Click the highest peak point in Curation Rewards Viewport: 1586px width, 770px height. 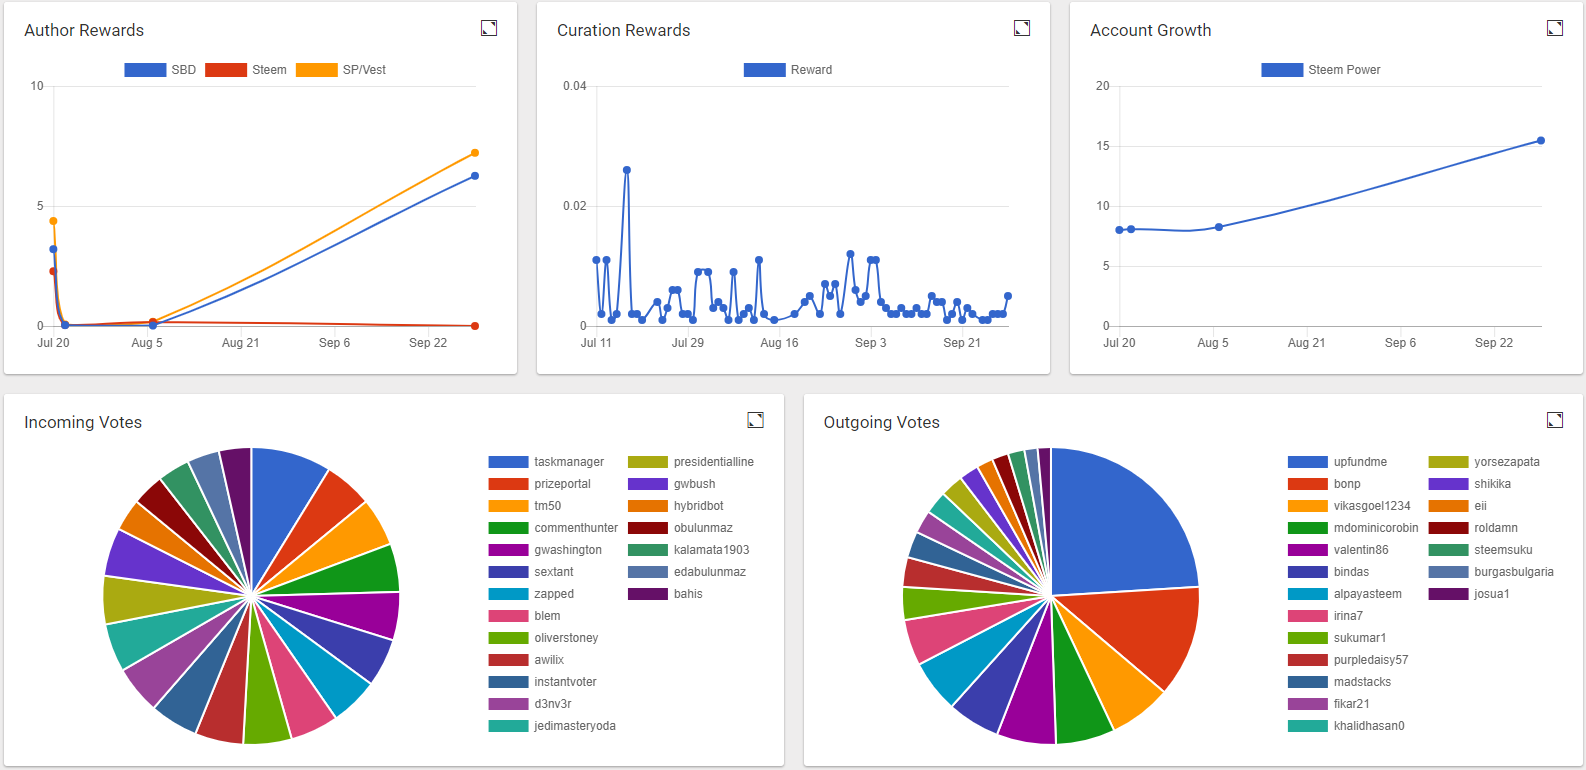[627, 170]
